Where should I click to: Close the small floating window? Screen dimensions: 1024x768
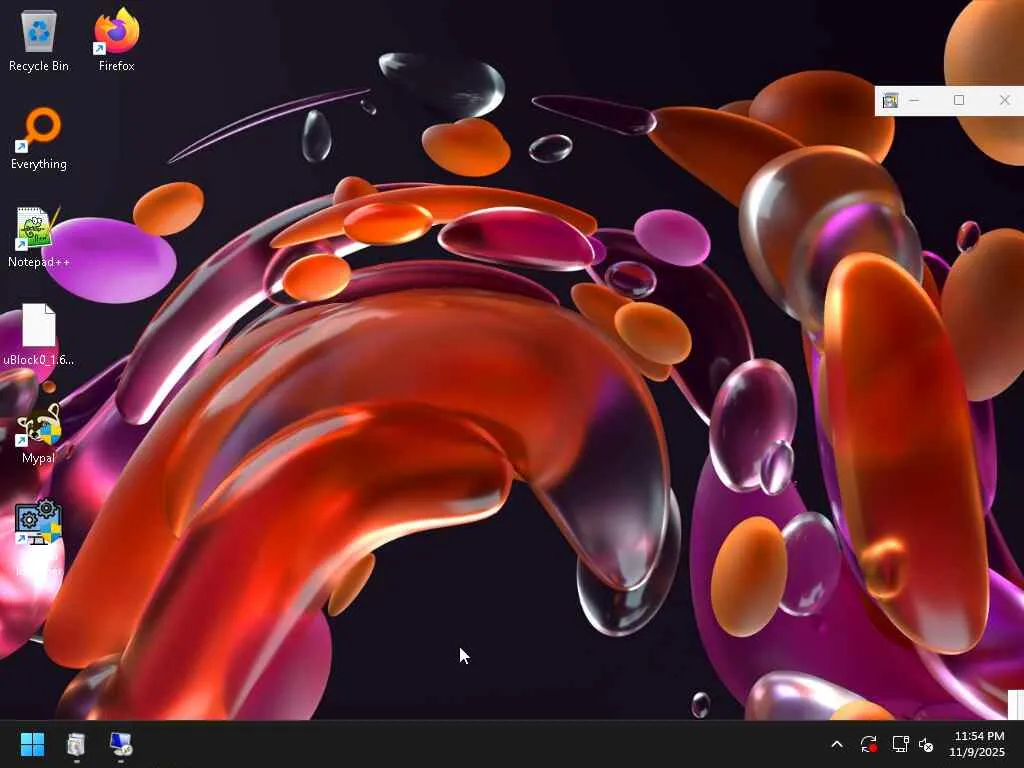(1004, 100)
